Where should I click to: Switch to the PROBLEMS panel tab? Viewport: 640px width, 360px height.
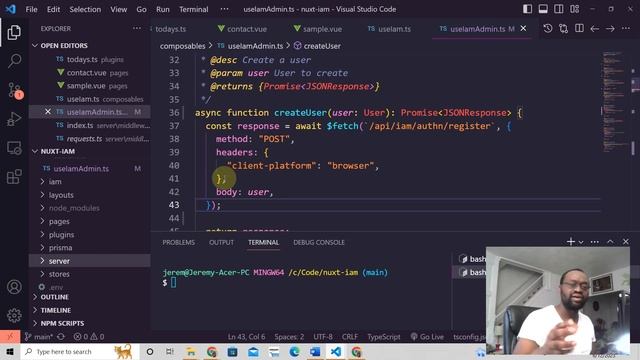pyautogui.click(x=178, y=242)
